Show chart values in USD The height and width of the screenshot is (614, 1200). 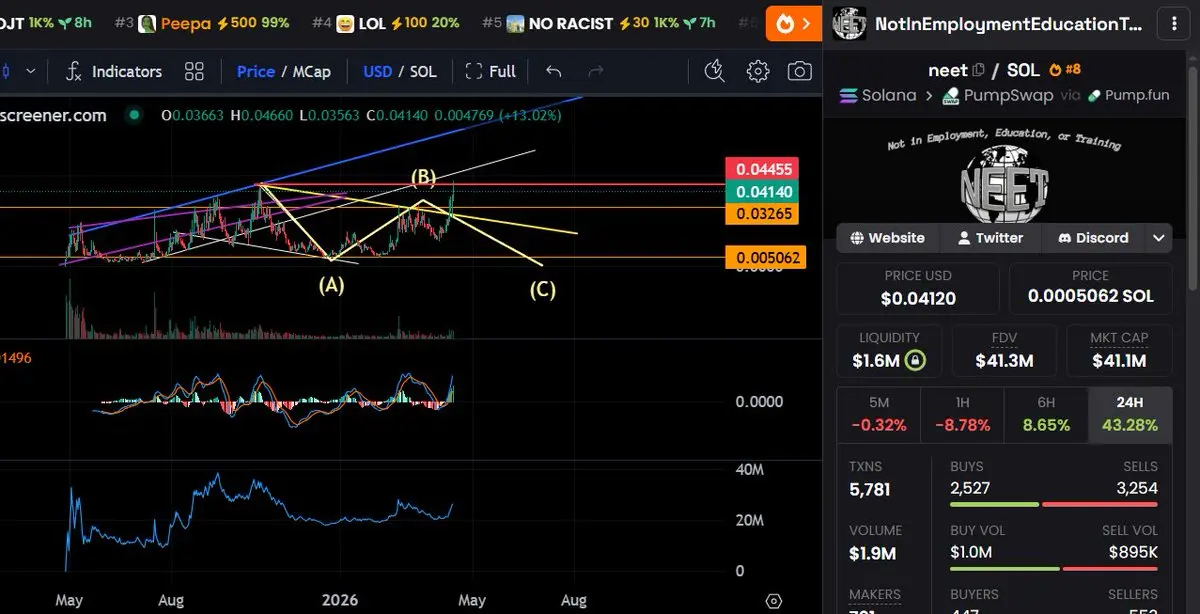(x=377, y=71)
